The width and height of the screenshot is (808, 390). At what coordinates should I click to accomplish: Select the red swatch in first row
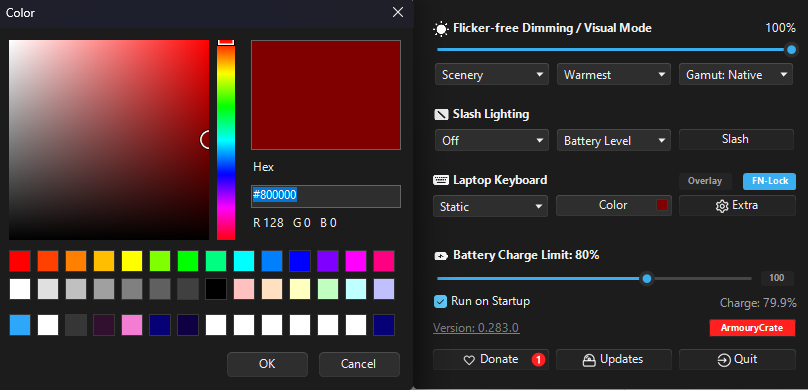(x=20, y=261)
